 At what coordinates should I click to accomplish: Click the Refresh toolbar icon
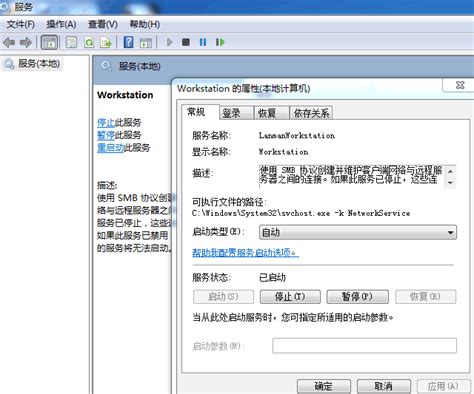click(x=89, y=42)
